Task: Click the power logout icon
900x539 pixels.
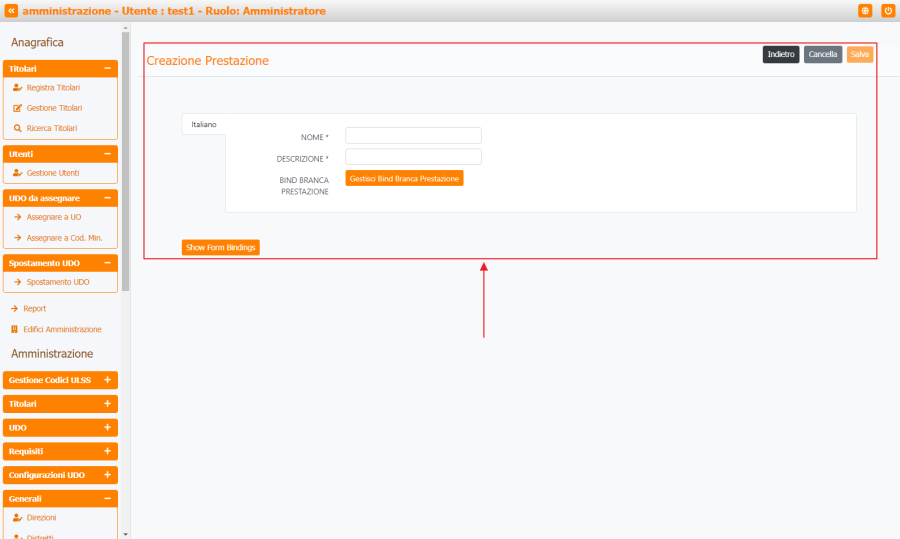Action: [888, 10]
